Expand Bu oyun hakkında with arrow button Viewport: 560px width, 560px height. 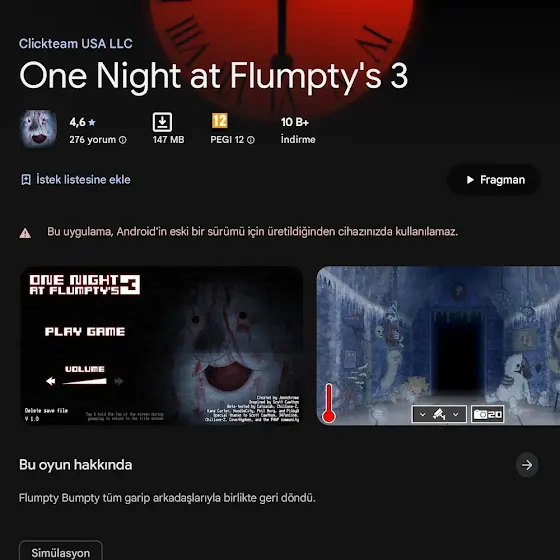coord(527,465)
